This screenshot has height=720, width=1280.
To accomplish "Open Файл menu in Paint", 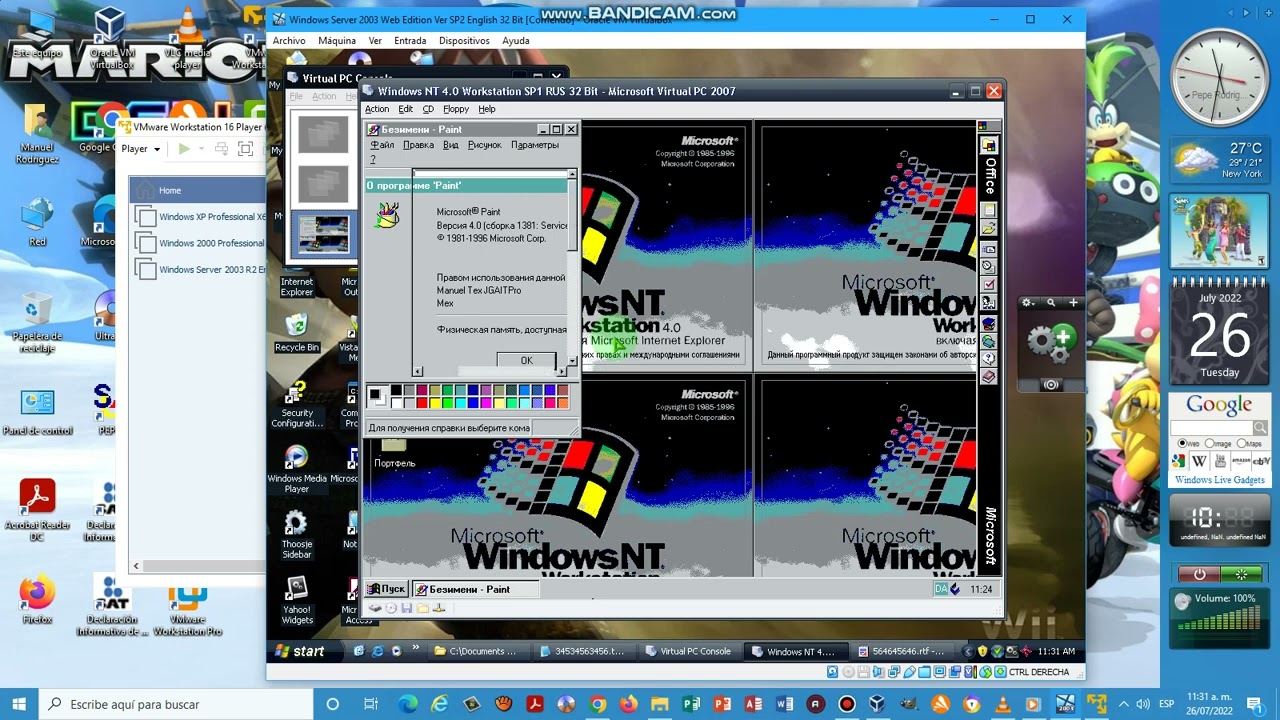I will click(x=382, y=145).
